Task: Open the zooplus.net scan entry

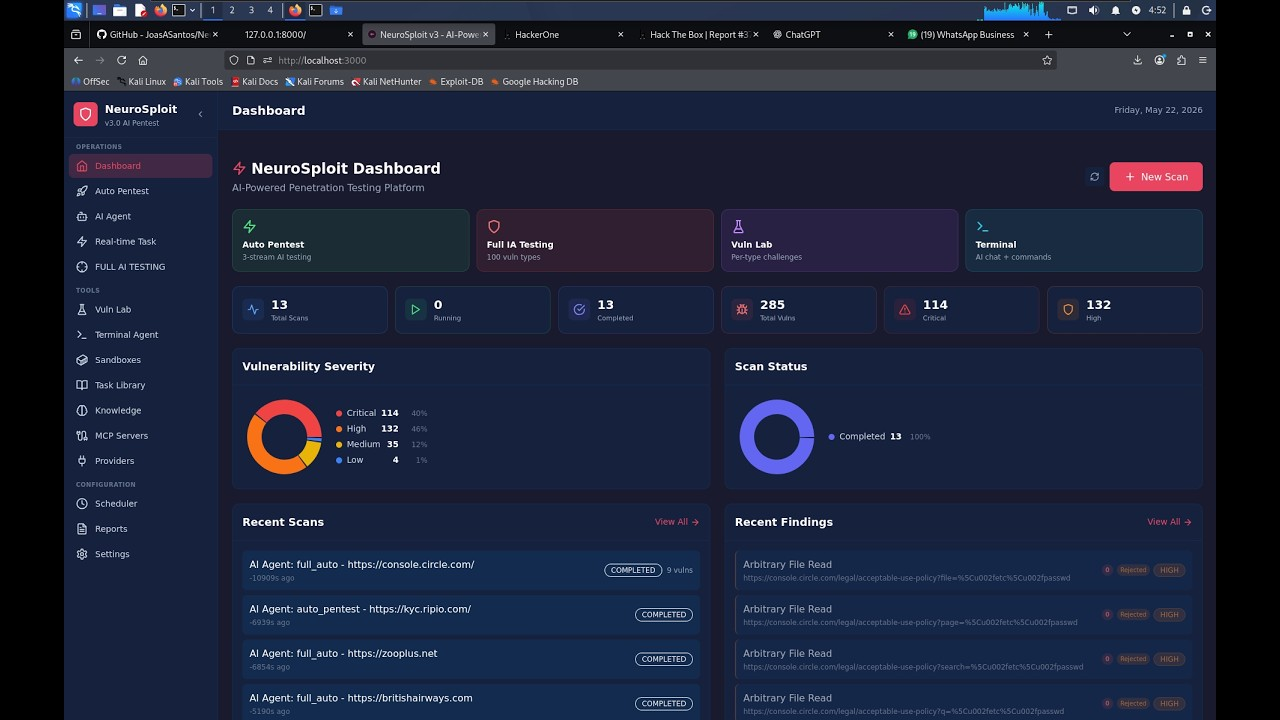Action: [x=471, y=659]
